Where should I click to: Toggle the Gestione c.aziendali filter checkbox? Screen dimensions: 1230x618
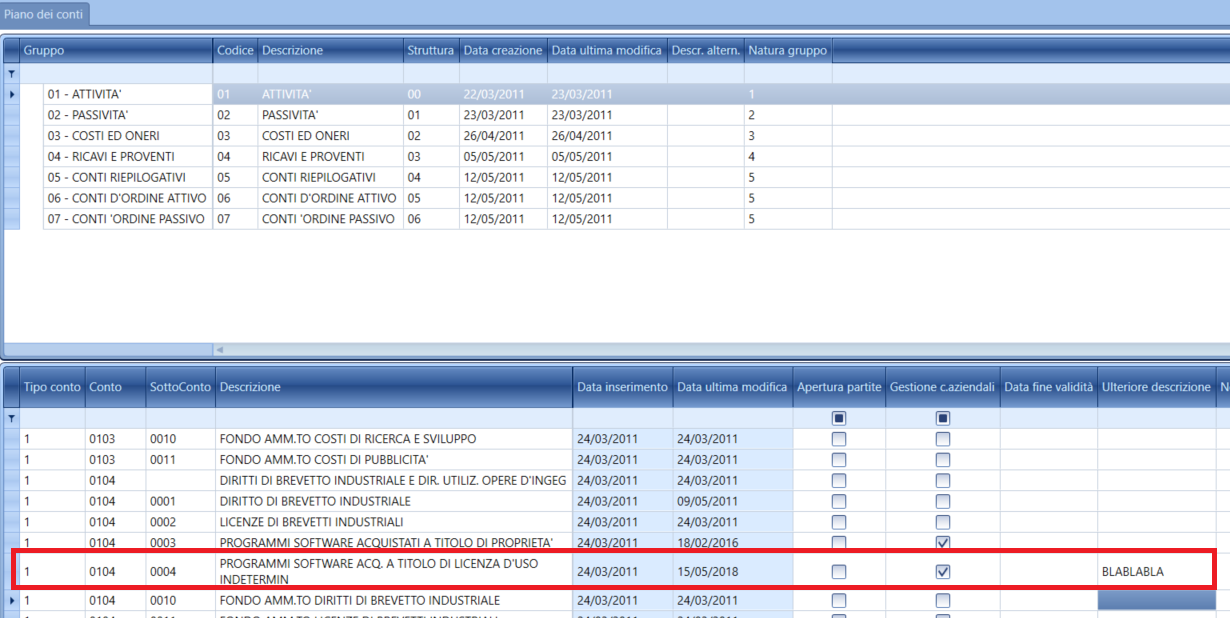[942, 418]
